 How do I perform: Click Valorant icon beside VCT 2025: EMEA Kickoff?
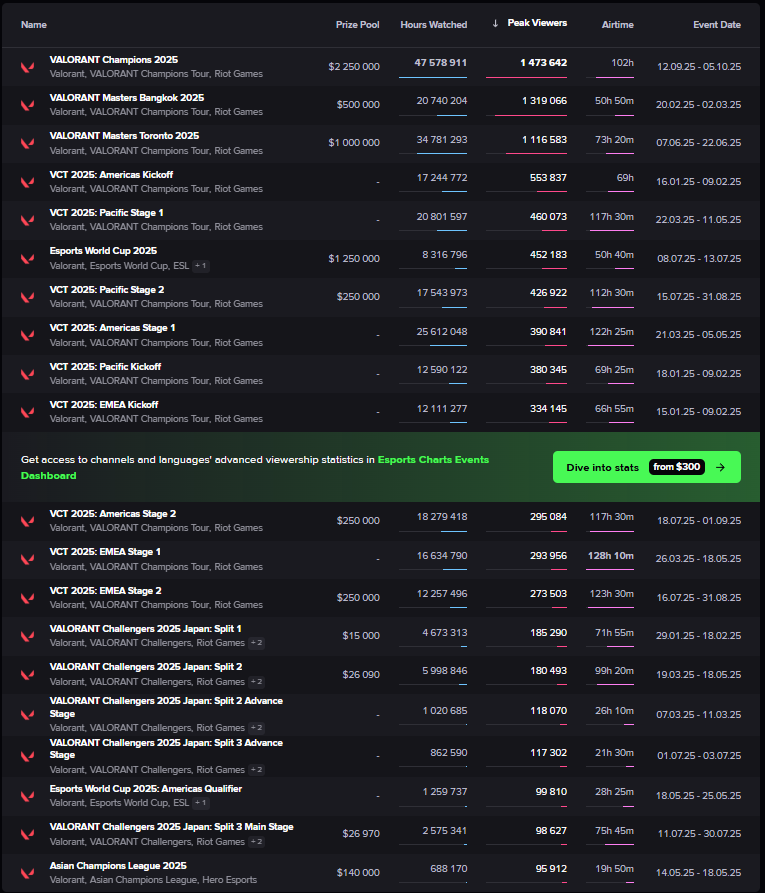click(x=27, y=412)
